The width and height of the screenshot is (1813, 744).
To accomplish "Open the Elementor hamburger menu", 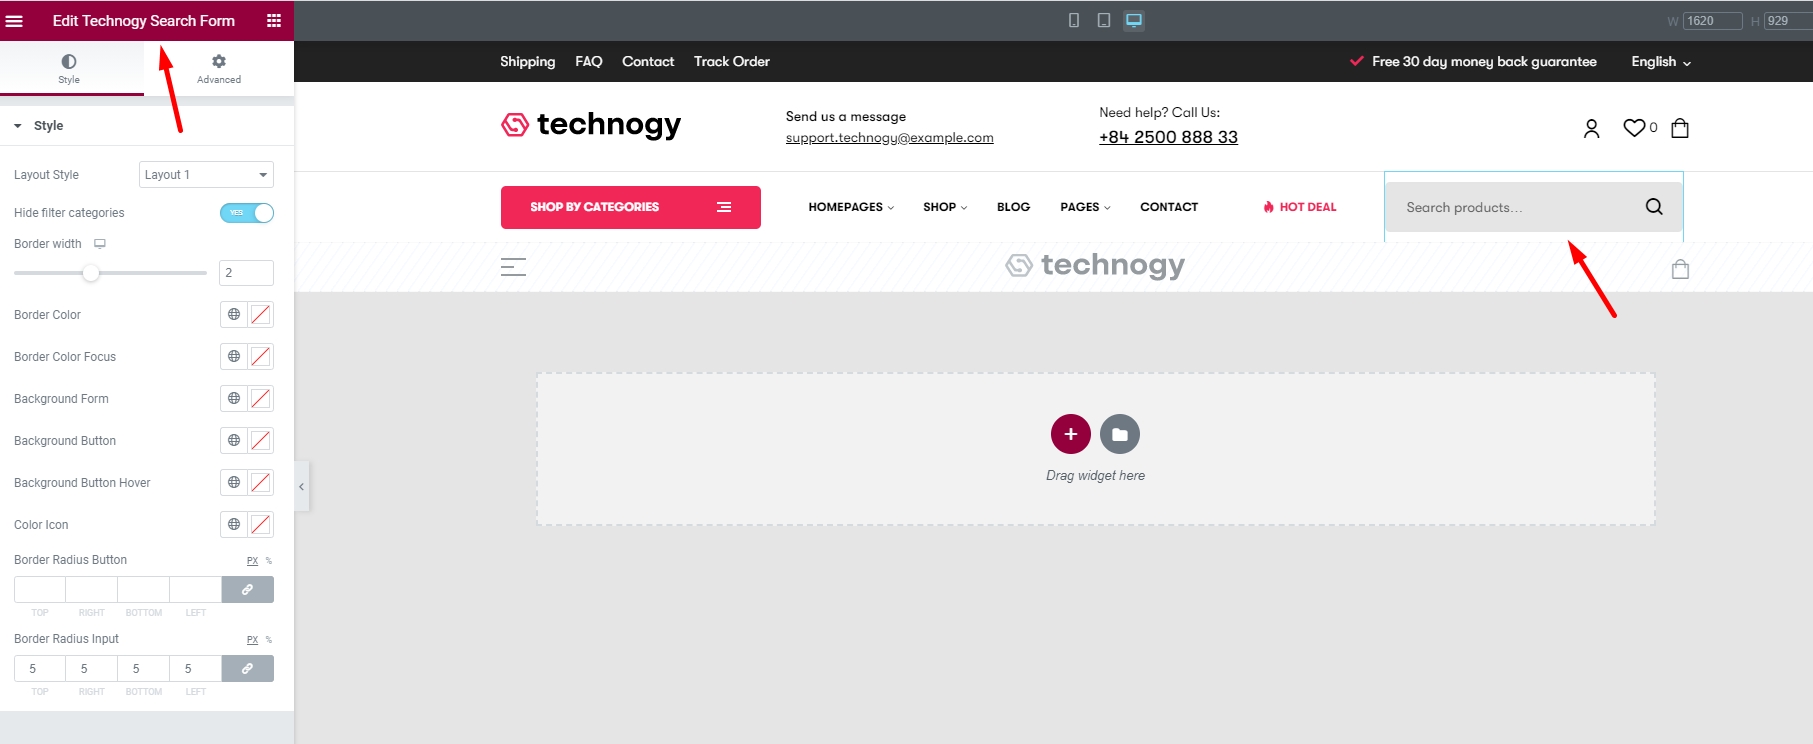I will pos(15,21).
